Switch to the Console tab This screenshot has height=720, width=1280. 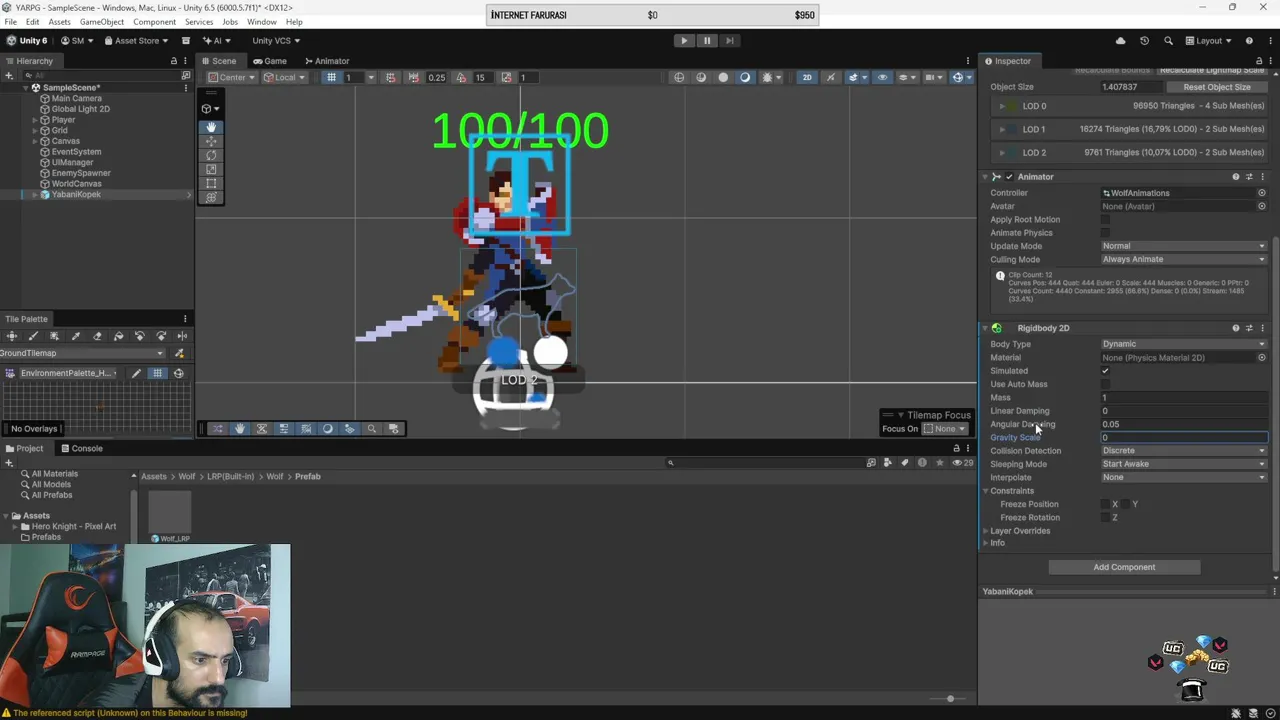point(81,448)
